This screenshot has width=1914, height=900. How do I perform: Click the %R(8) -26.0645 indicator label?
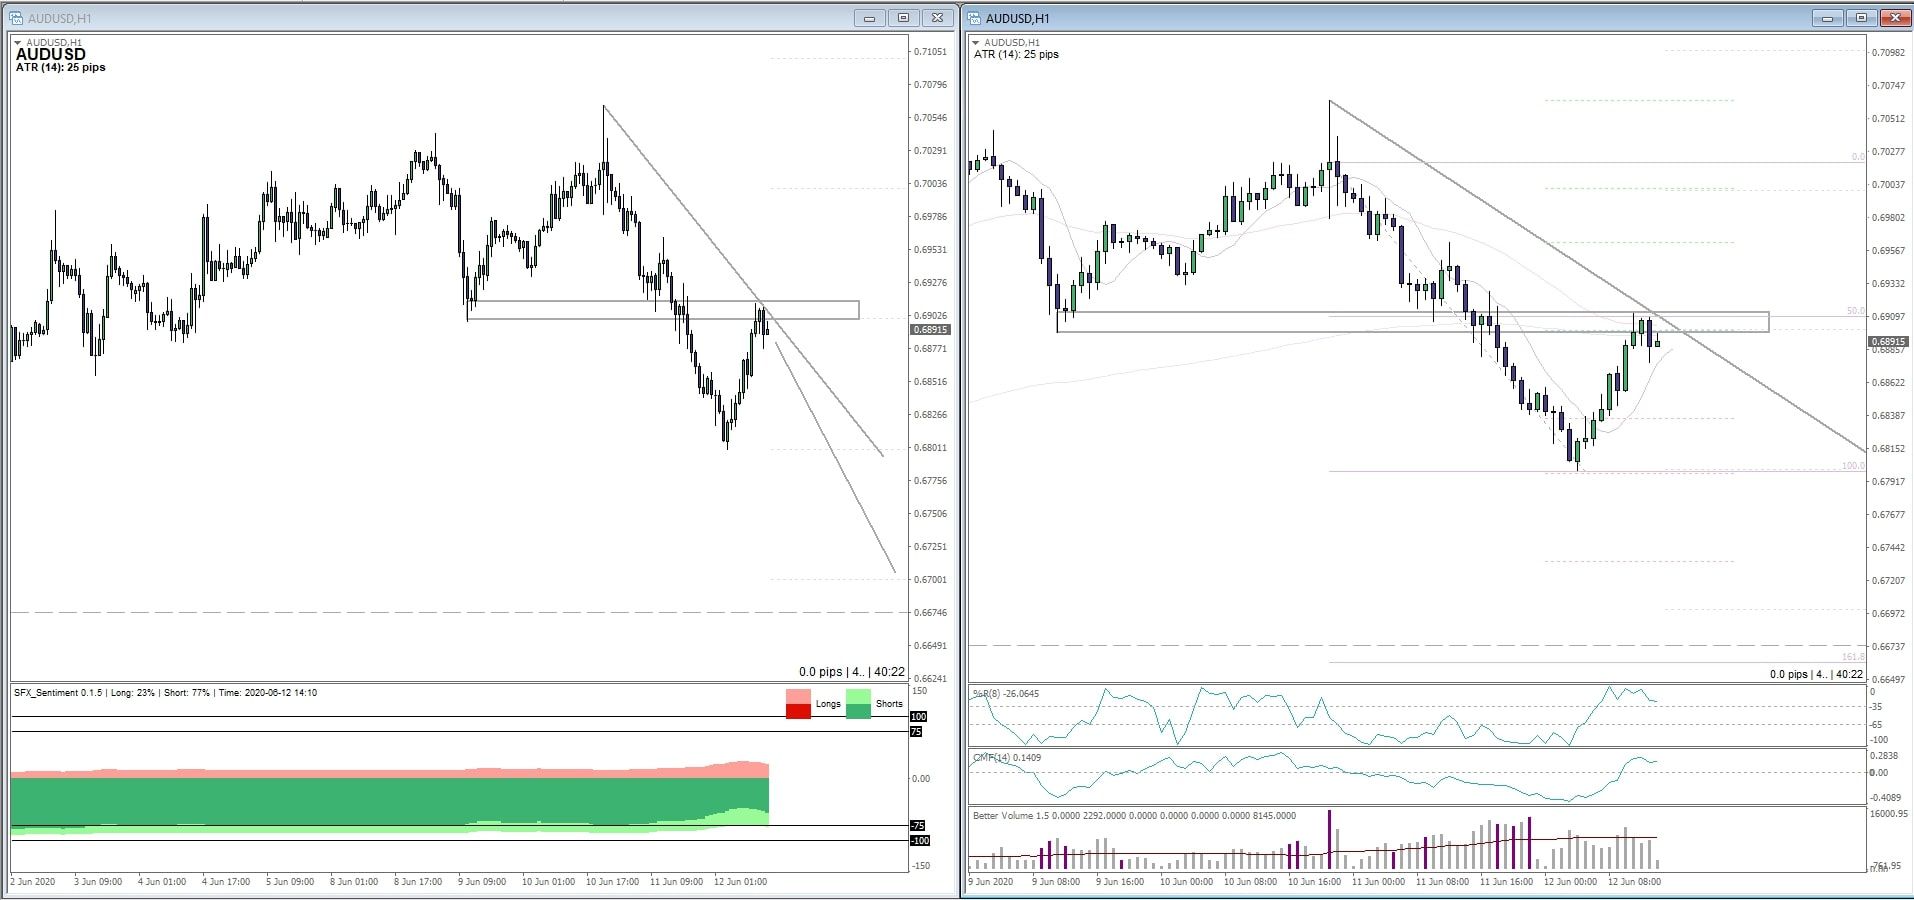coord(1005,693)
